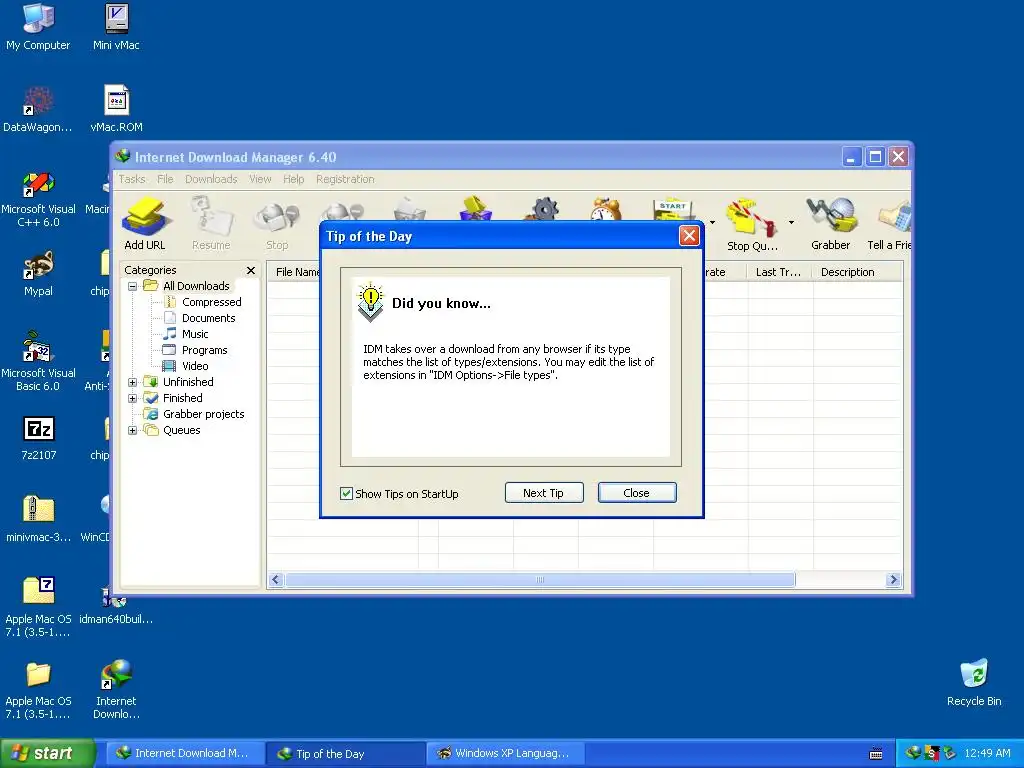Select the minivmac-3 zip folder icon
1024x768 pixels.
(x=38, y=519)
